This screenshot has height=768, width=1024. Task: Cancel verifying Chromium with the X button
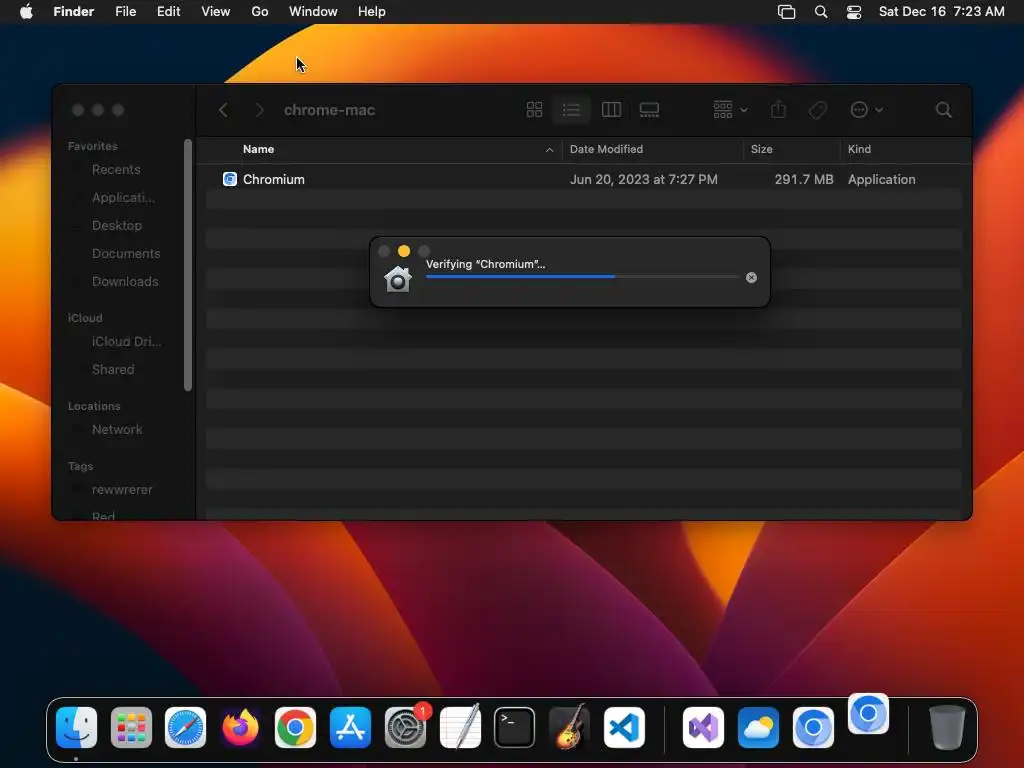click(x=751, y=278)
